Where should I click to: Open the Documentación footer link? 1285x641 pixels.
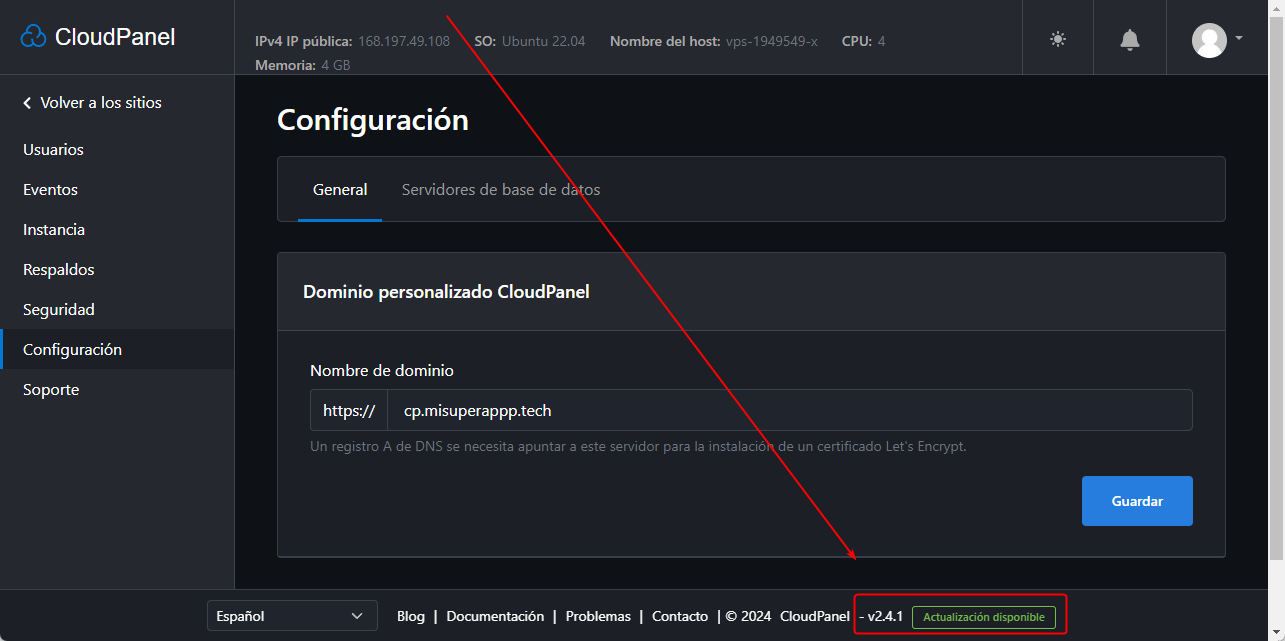[495, 617]
